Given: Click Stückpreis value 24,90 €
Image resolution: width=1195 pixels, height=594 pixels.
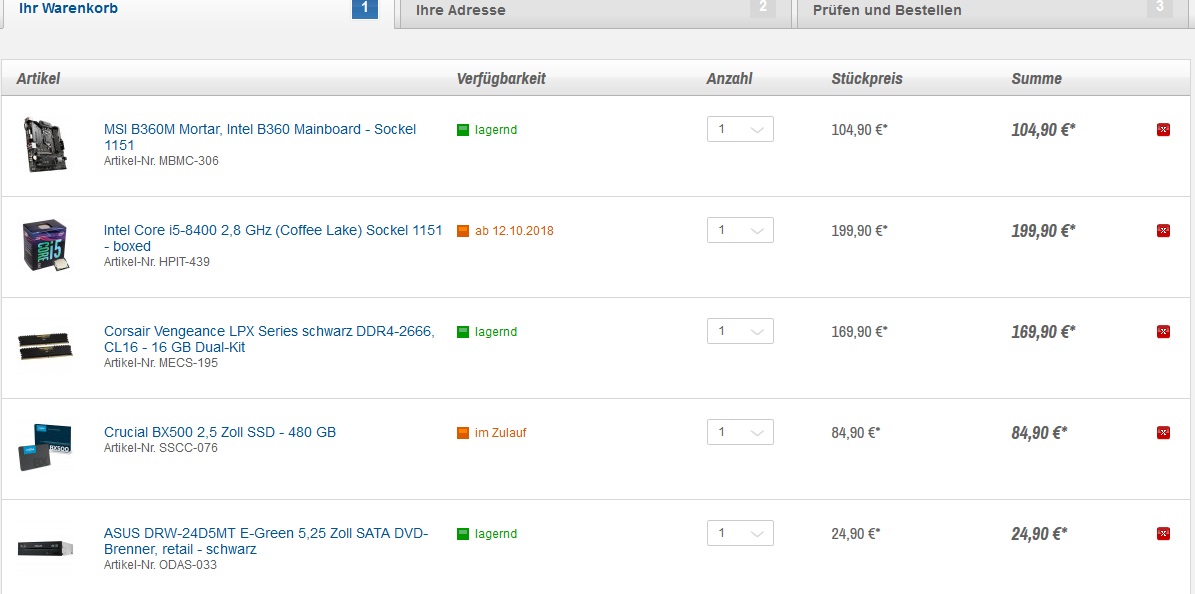Looking at the screenshot, I should 856,534.
